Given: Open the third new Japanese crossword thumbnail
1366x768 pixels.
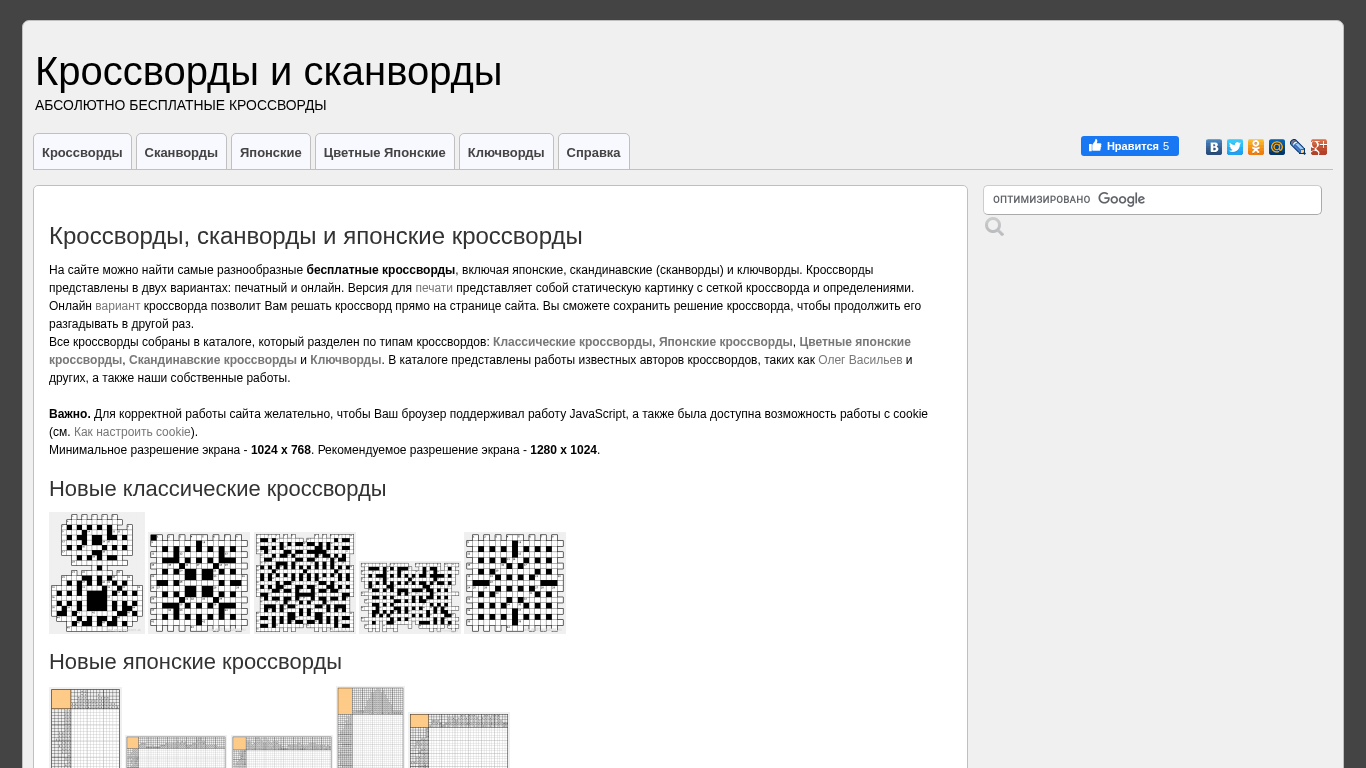Looking at the screenshot, I should click(282, 752).
